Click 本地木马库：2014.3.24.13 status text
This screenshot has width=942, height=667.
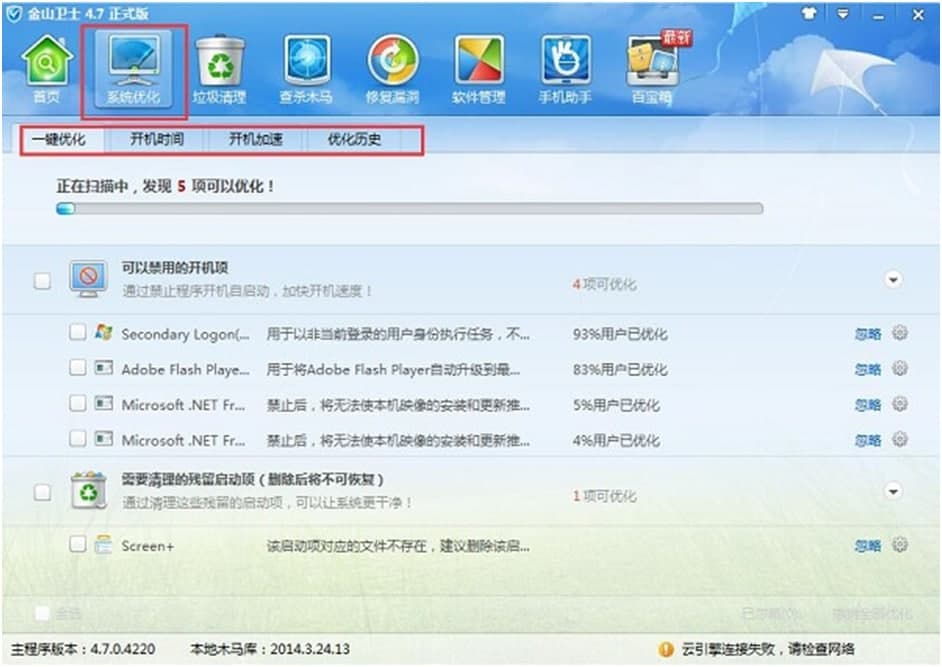pyautogui.click(x=270, y=649)
